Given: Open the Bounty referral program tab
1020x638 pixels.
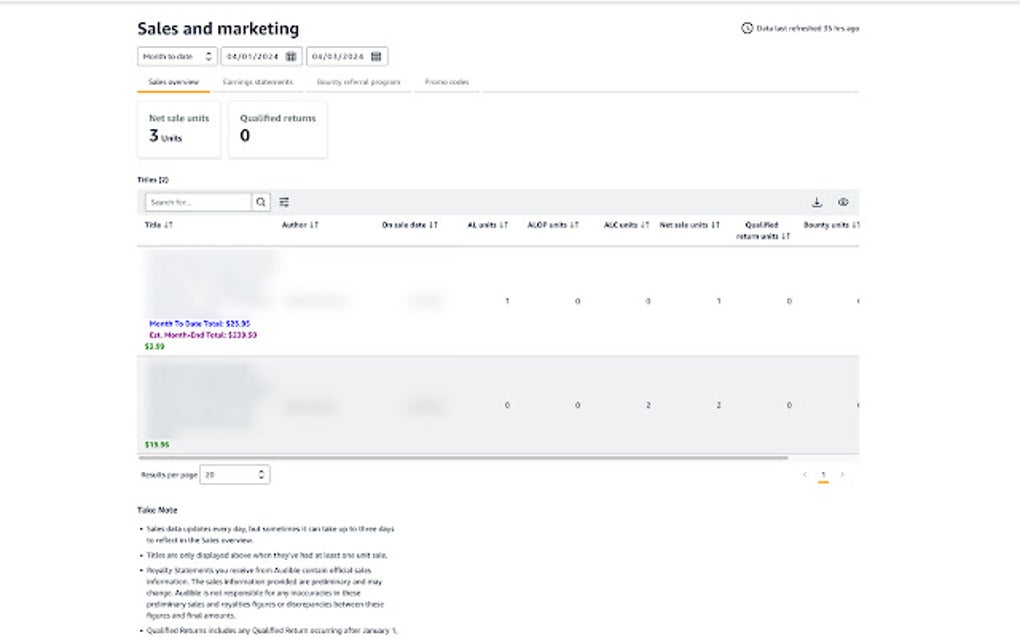Looking at the screenshot, I should click(358, 82).
